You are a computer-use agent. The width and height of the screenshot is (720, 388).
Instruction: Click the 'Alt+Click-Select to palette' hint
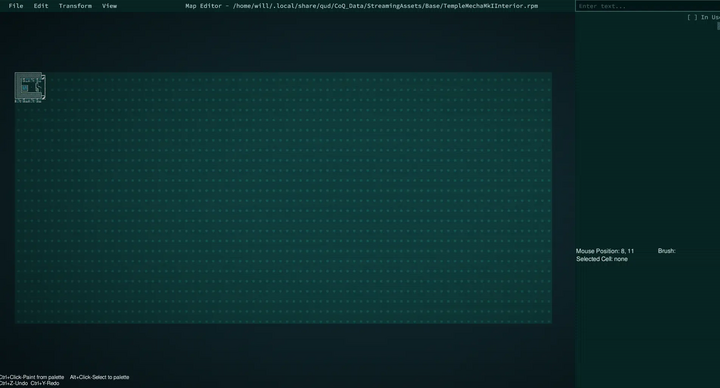pyautogui.click(x=99, y=377)
